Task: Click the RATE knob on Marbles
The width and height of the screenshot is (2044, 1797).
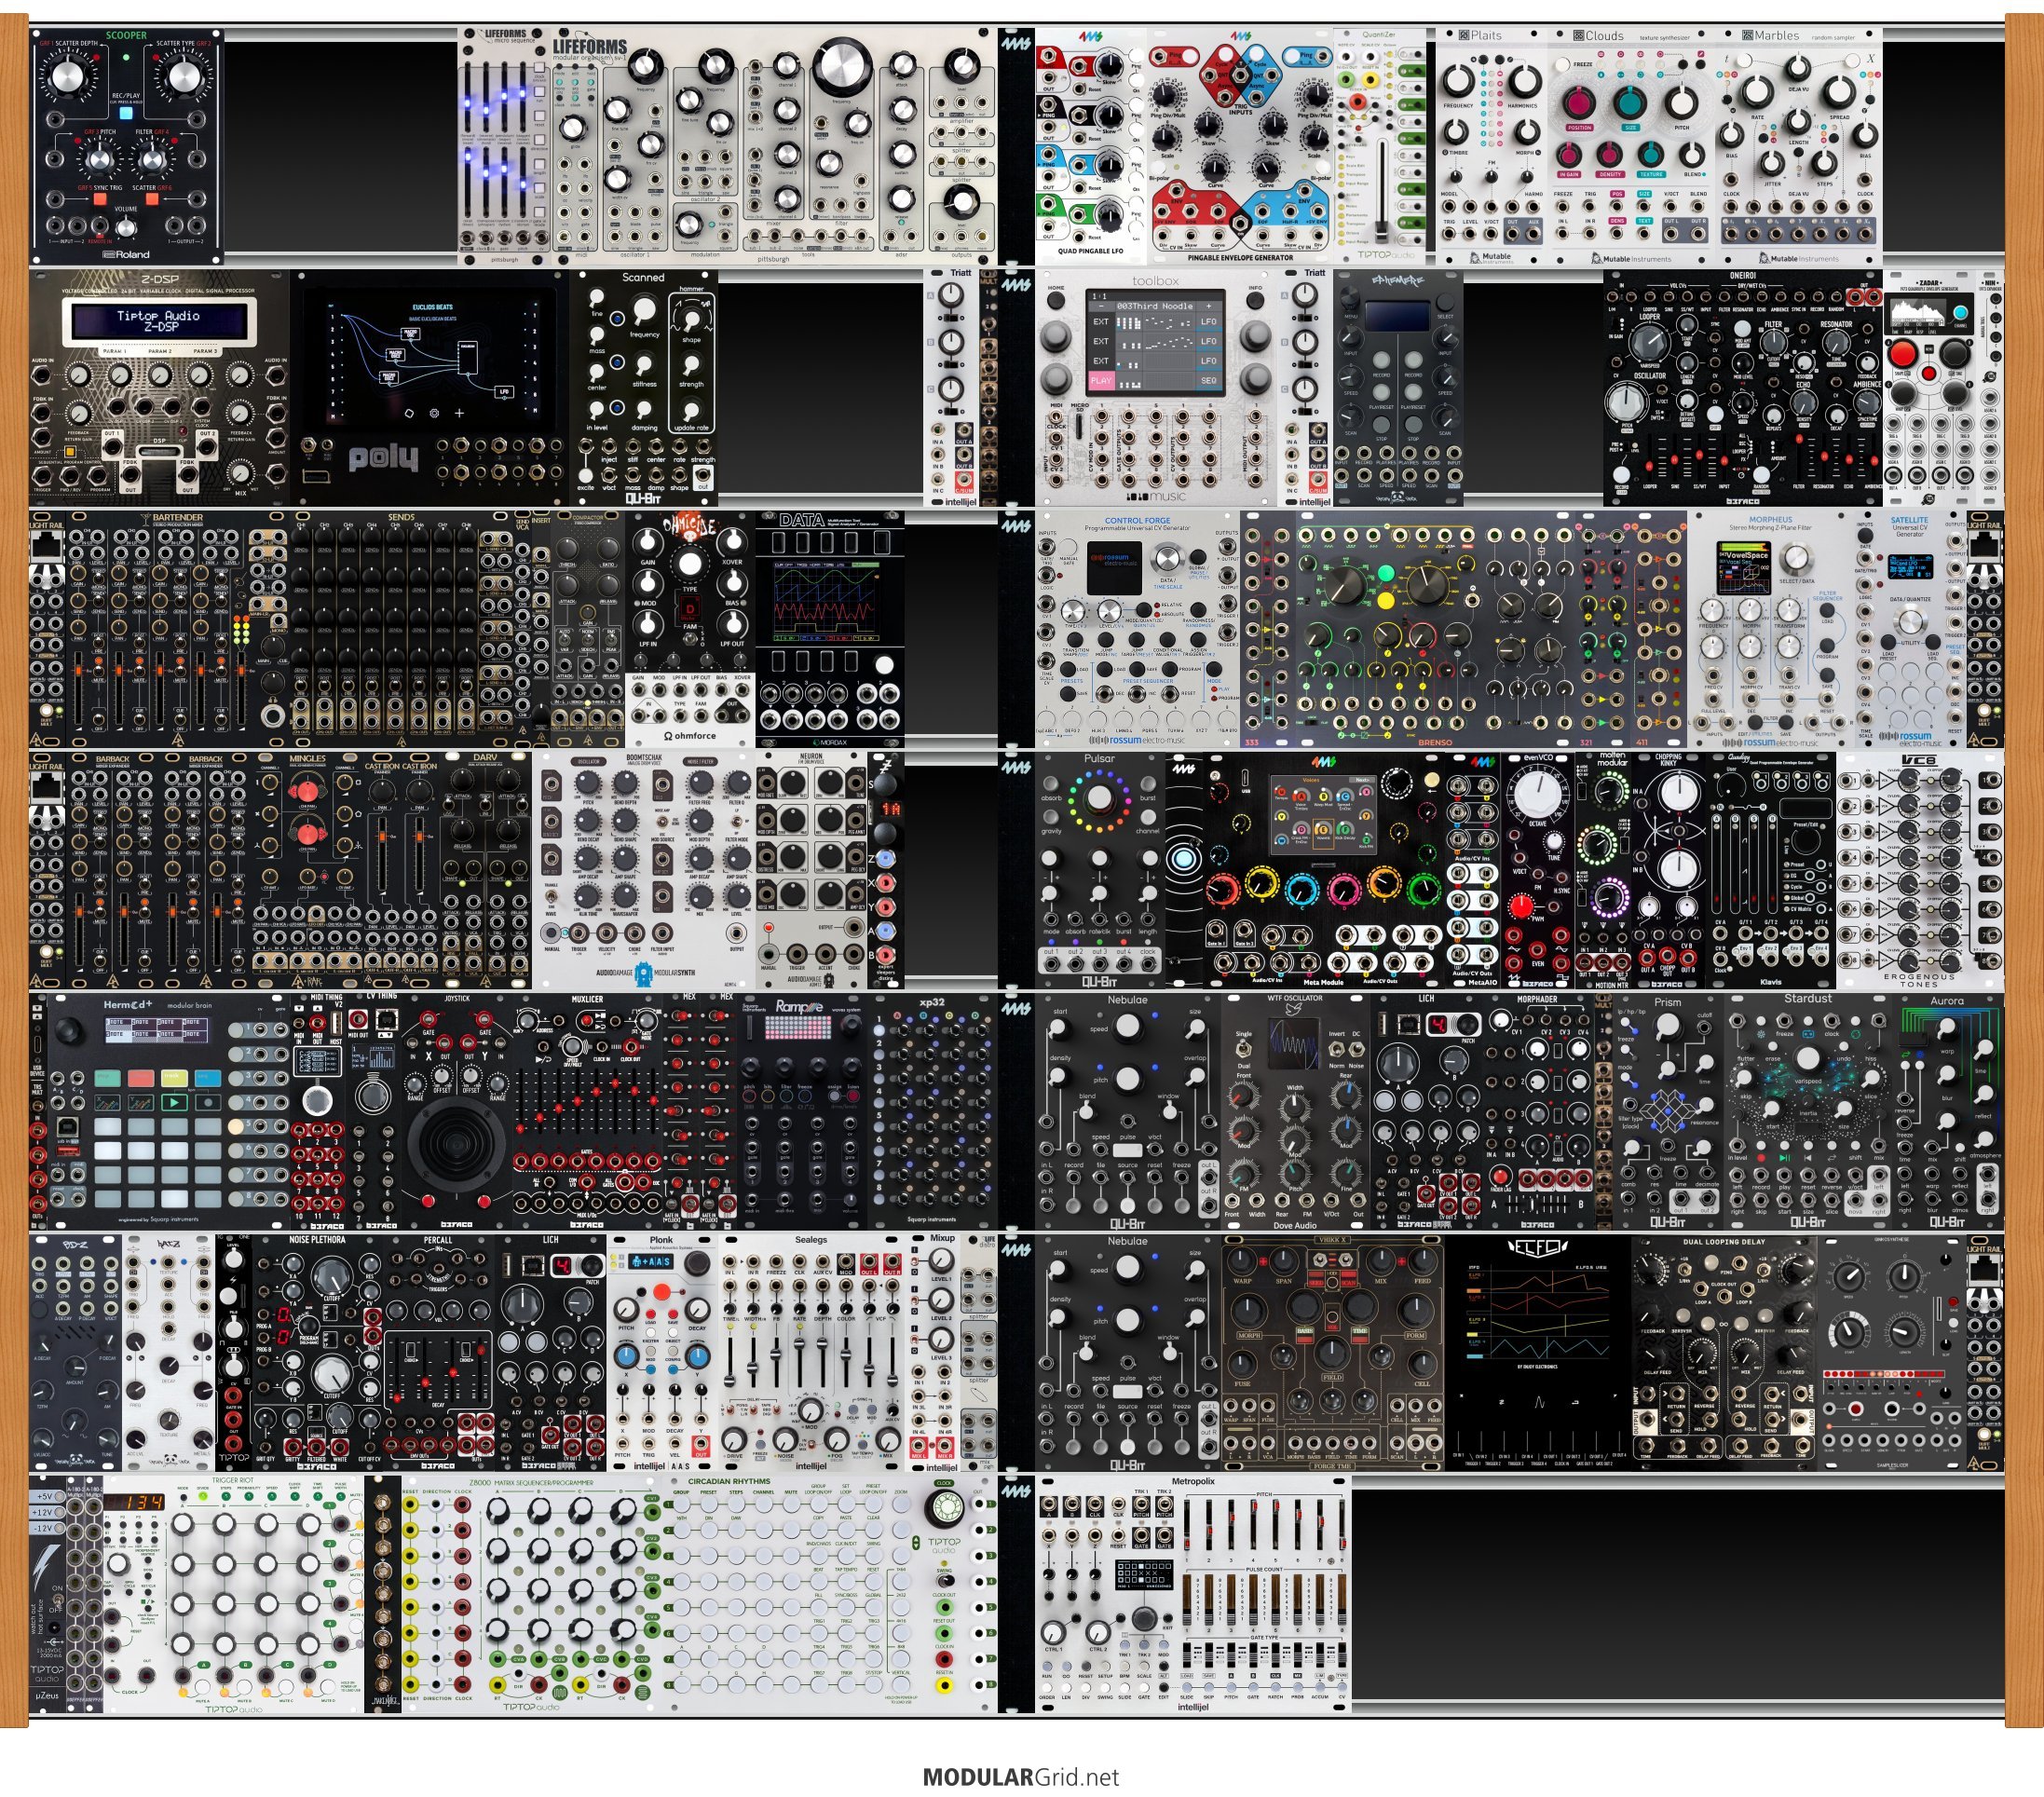Action: (x=1756, y=93)
